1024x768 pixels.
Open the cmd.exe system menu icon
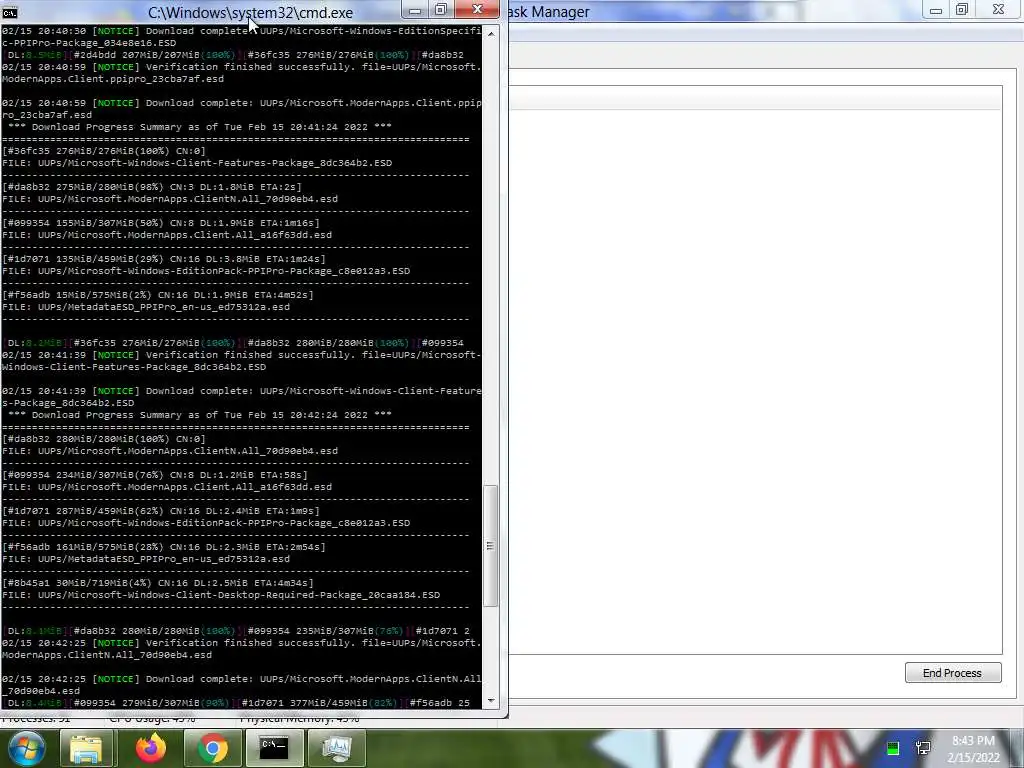point(10,12)
